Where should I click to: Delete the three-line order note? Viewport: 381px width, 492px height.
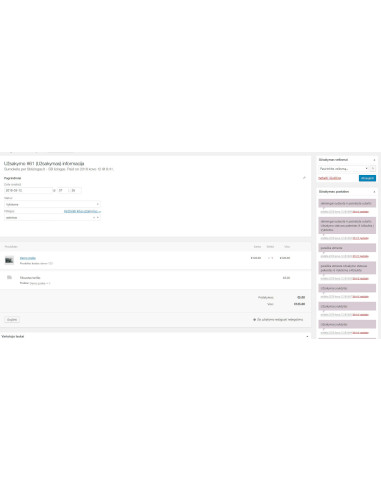(360, 238)
